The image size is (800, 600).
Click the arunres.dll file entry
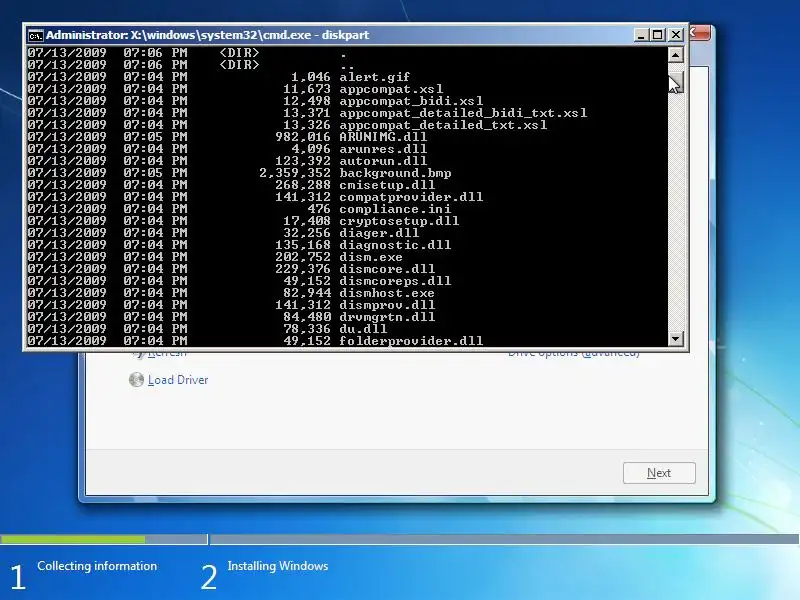[x=383, y=149]
